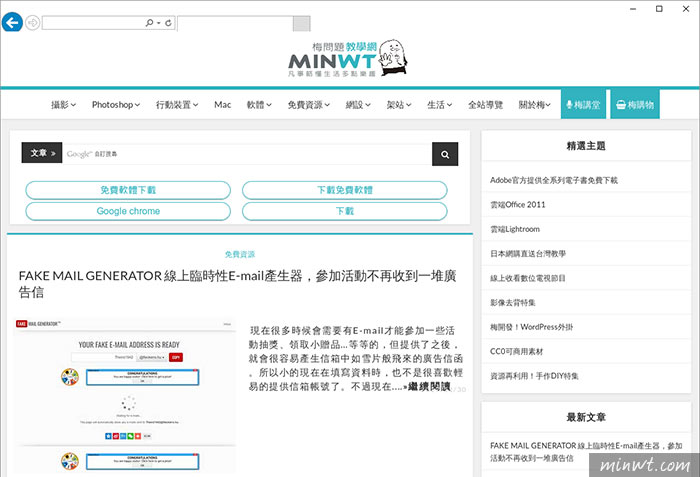
Task: Click the browser back arrow button
Action: click(12, 22)
